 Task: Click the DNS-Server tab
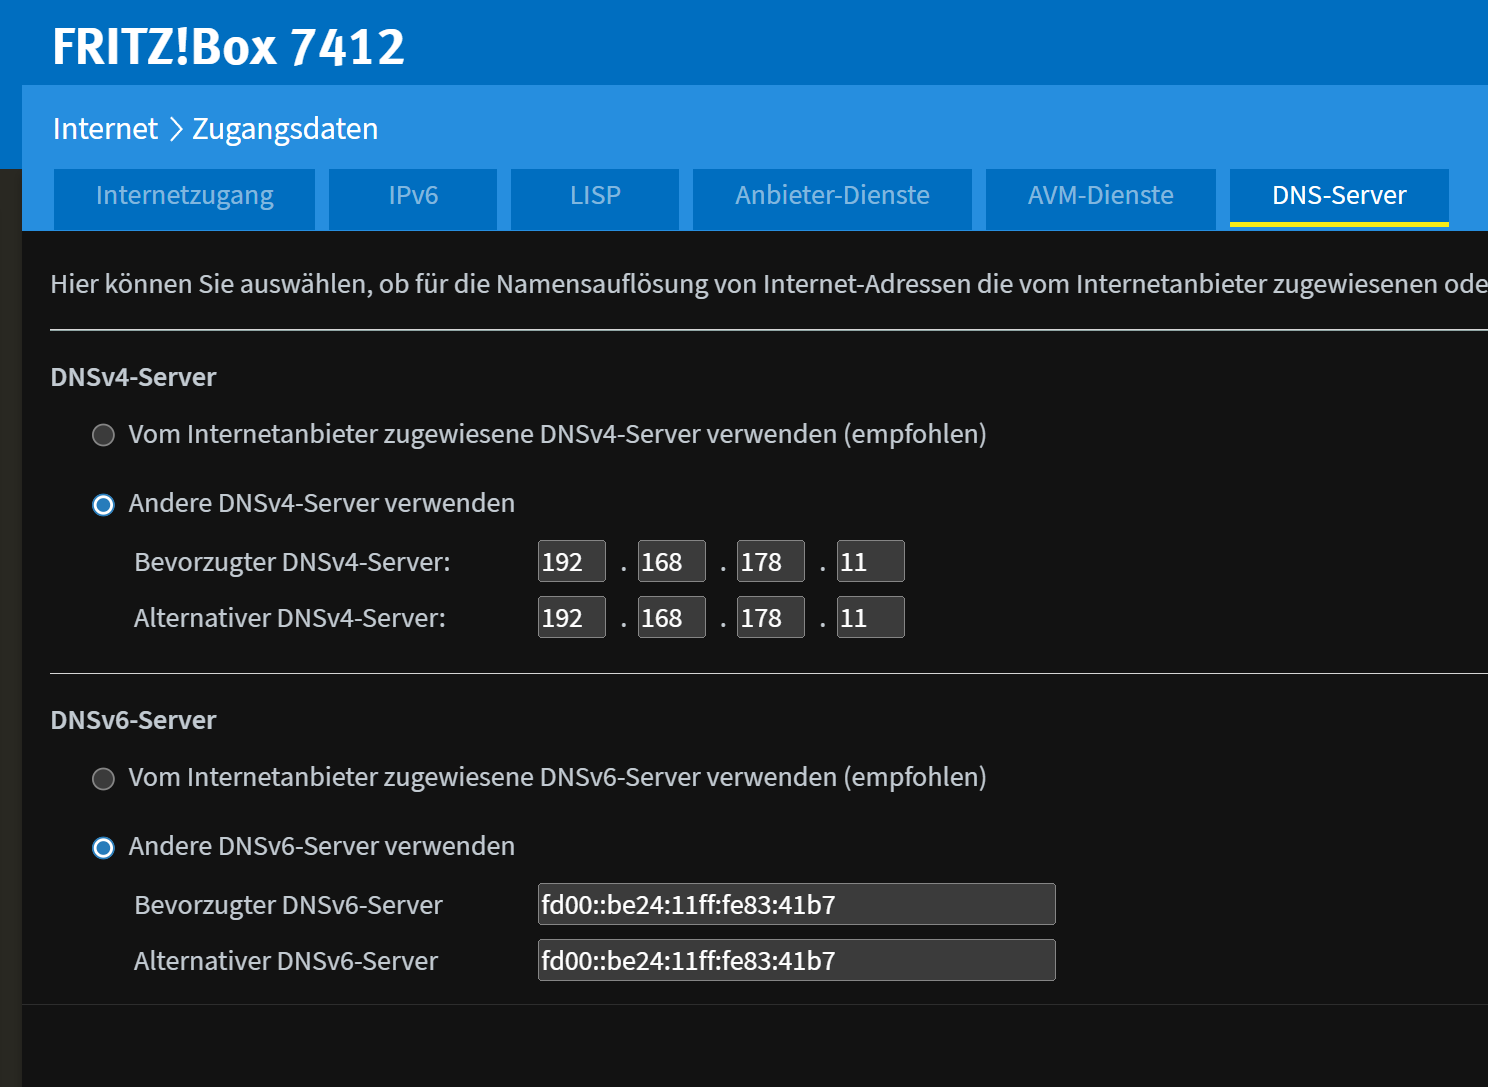click(x=1339, y=196)
